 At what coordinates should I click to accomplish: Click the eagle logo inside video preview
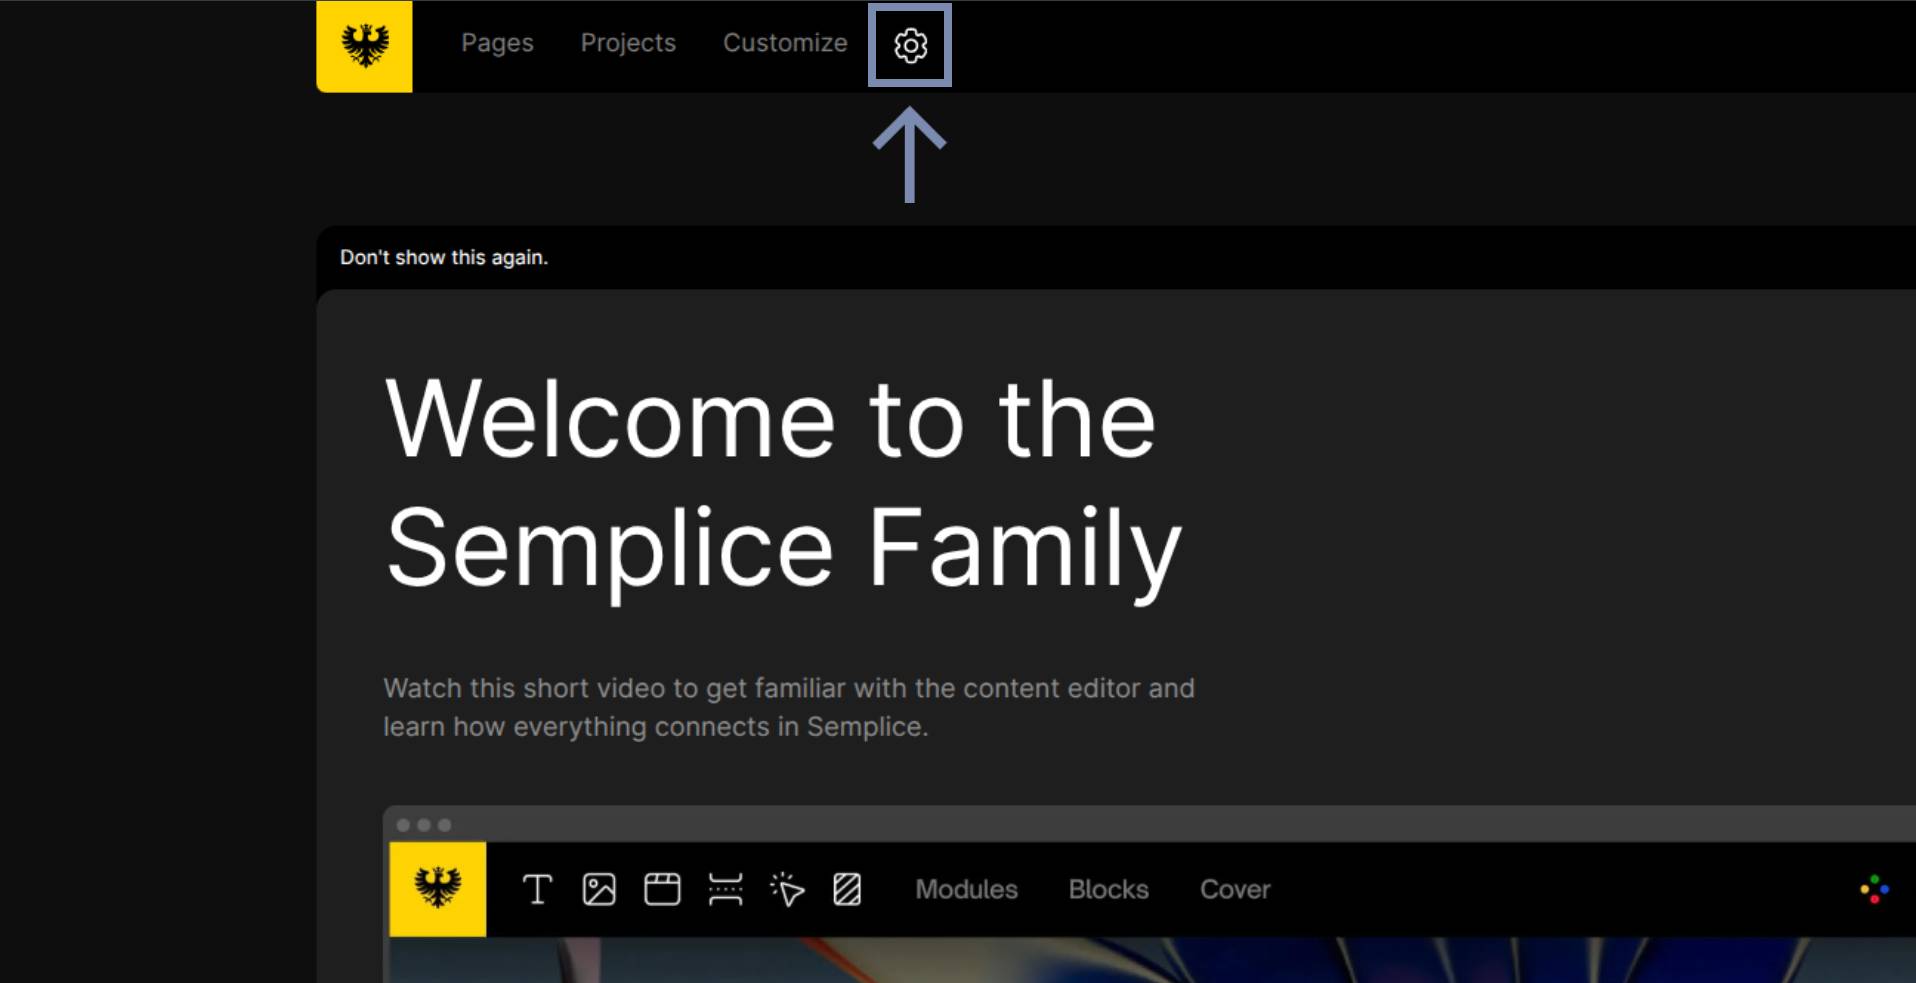point(438,889)
